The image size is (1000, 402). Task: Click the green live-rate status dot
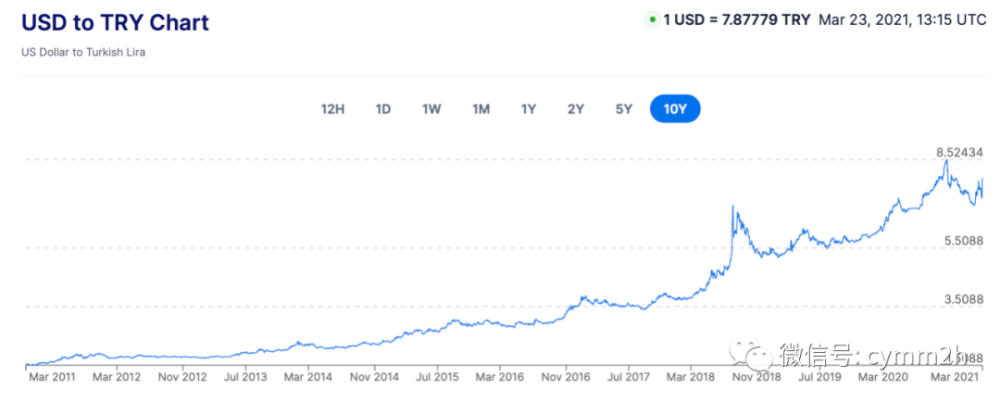(x=652, y=19)
